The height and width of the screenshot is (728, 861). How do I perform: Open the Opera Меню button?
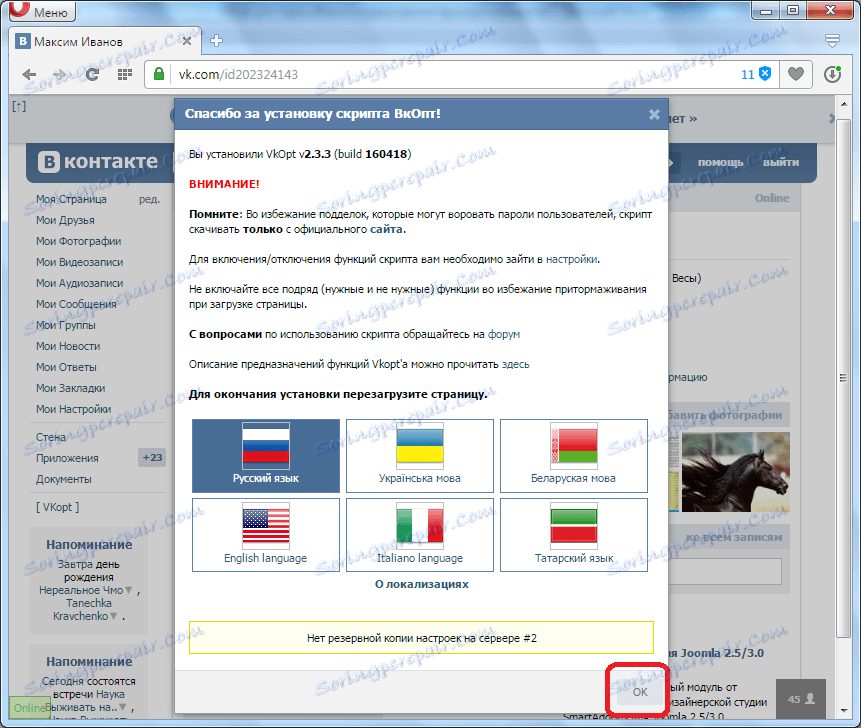tap(42, 11)
